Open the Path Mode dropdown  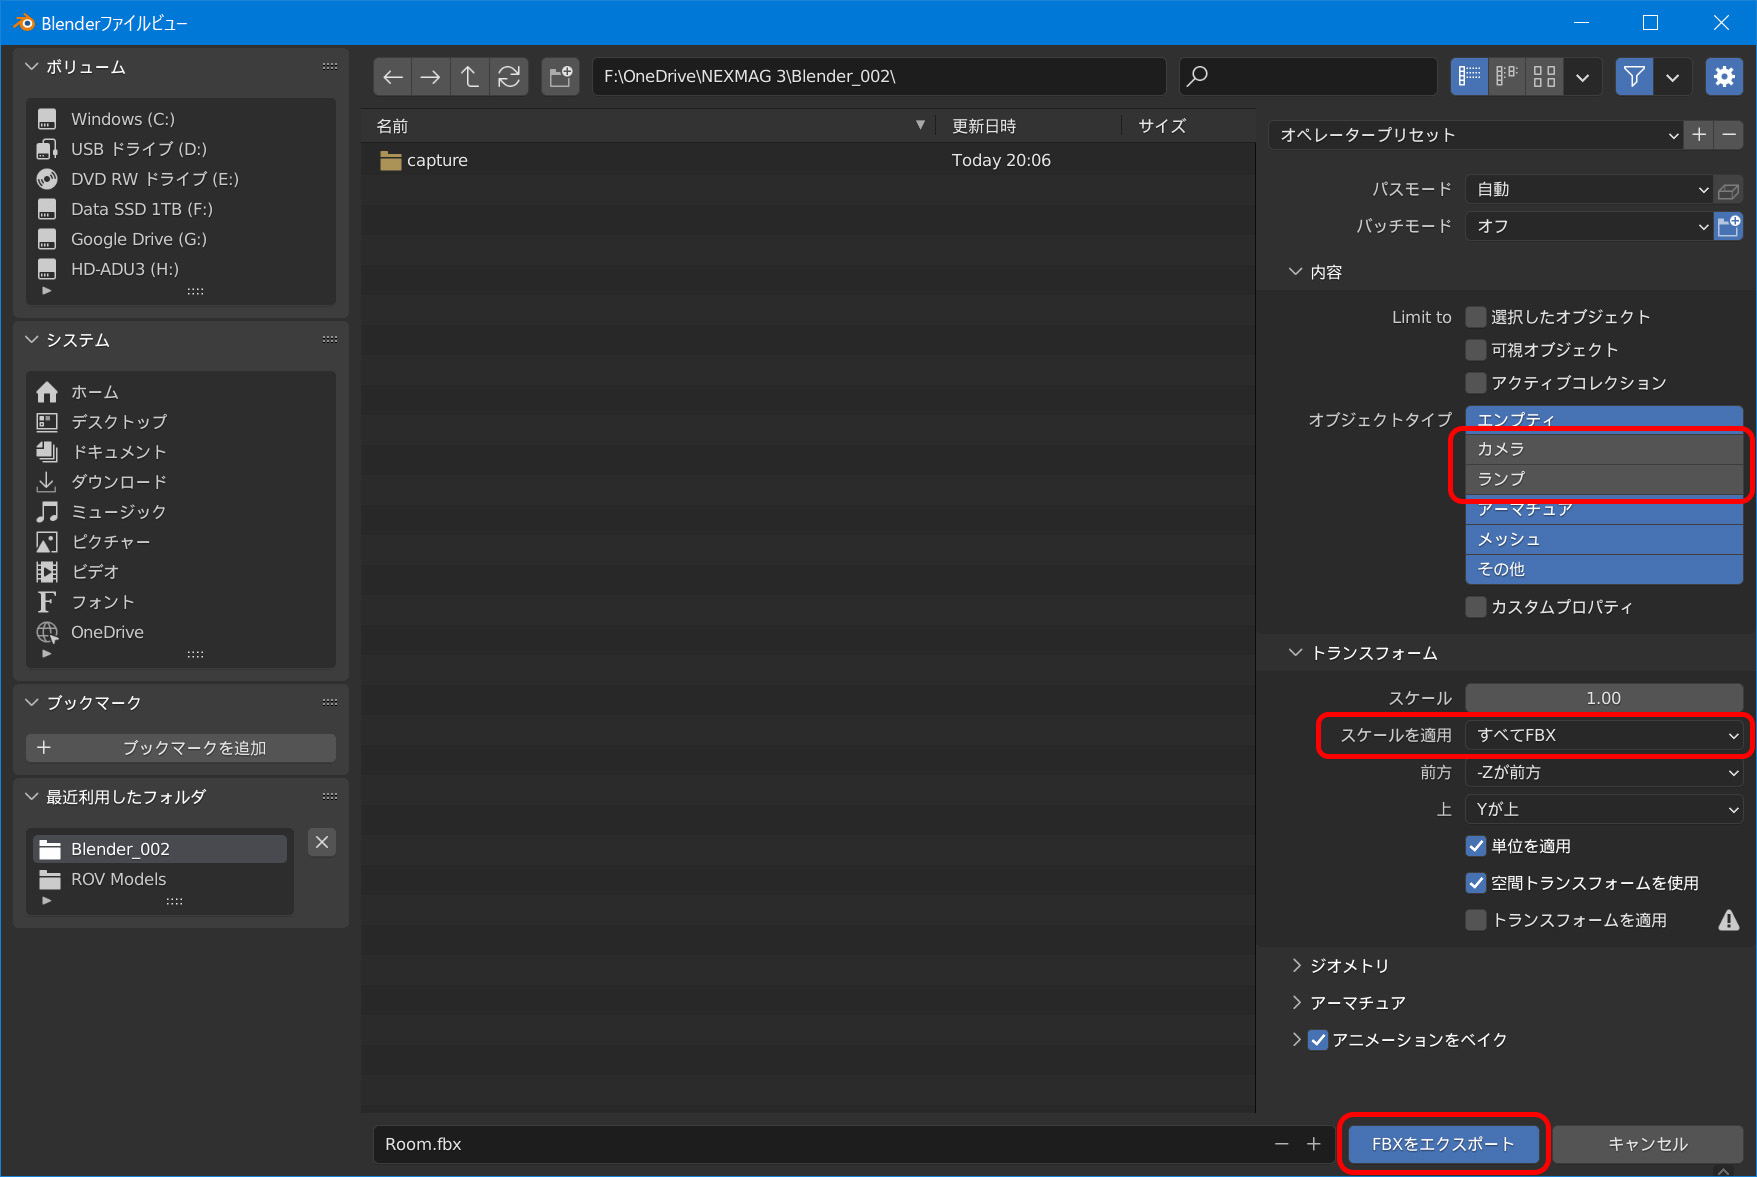[x=1589, y=190]
